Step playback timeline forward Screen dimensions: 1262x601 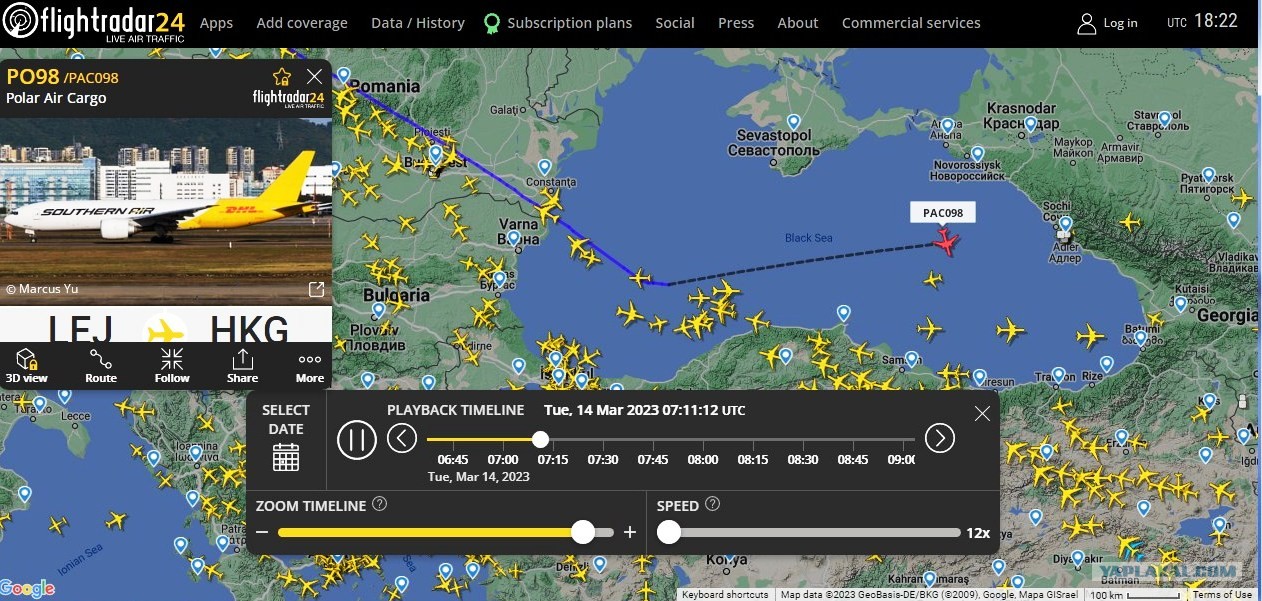click(940, 438)
